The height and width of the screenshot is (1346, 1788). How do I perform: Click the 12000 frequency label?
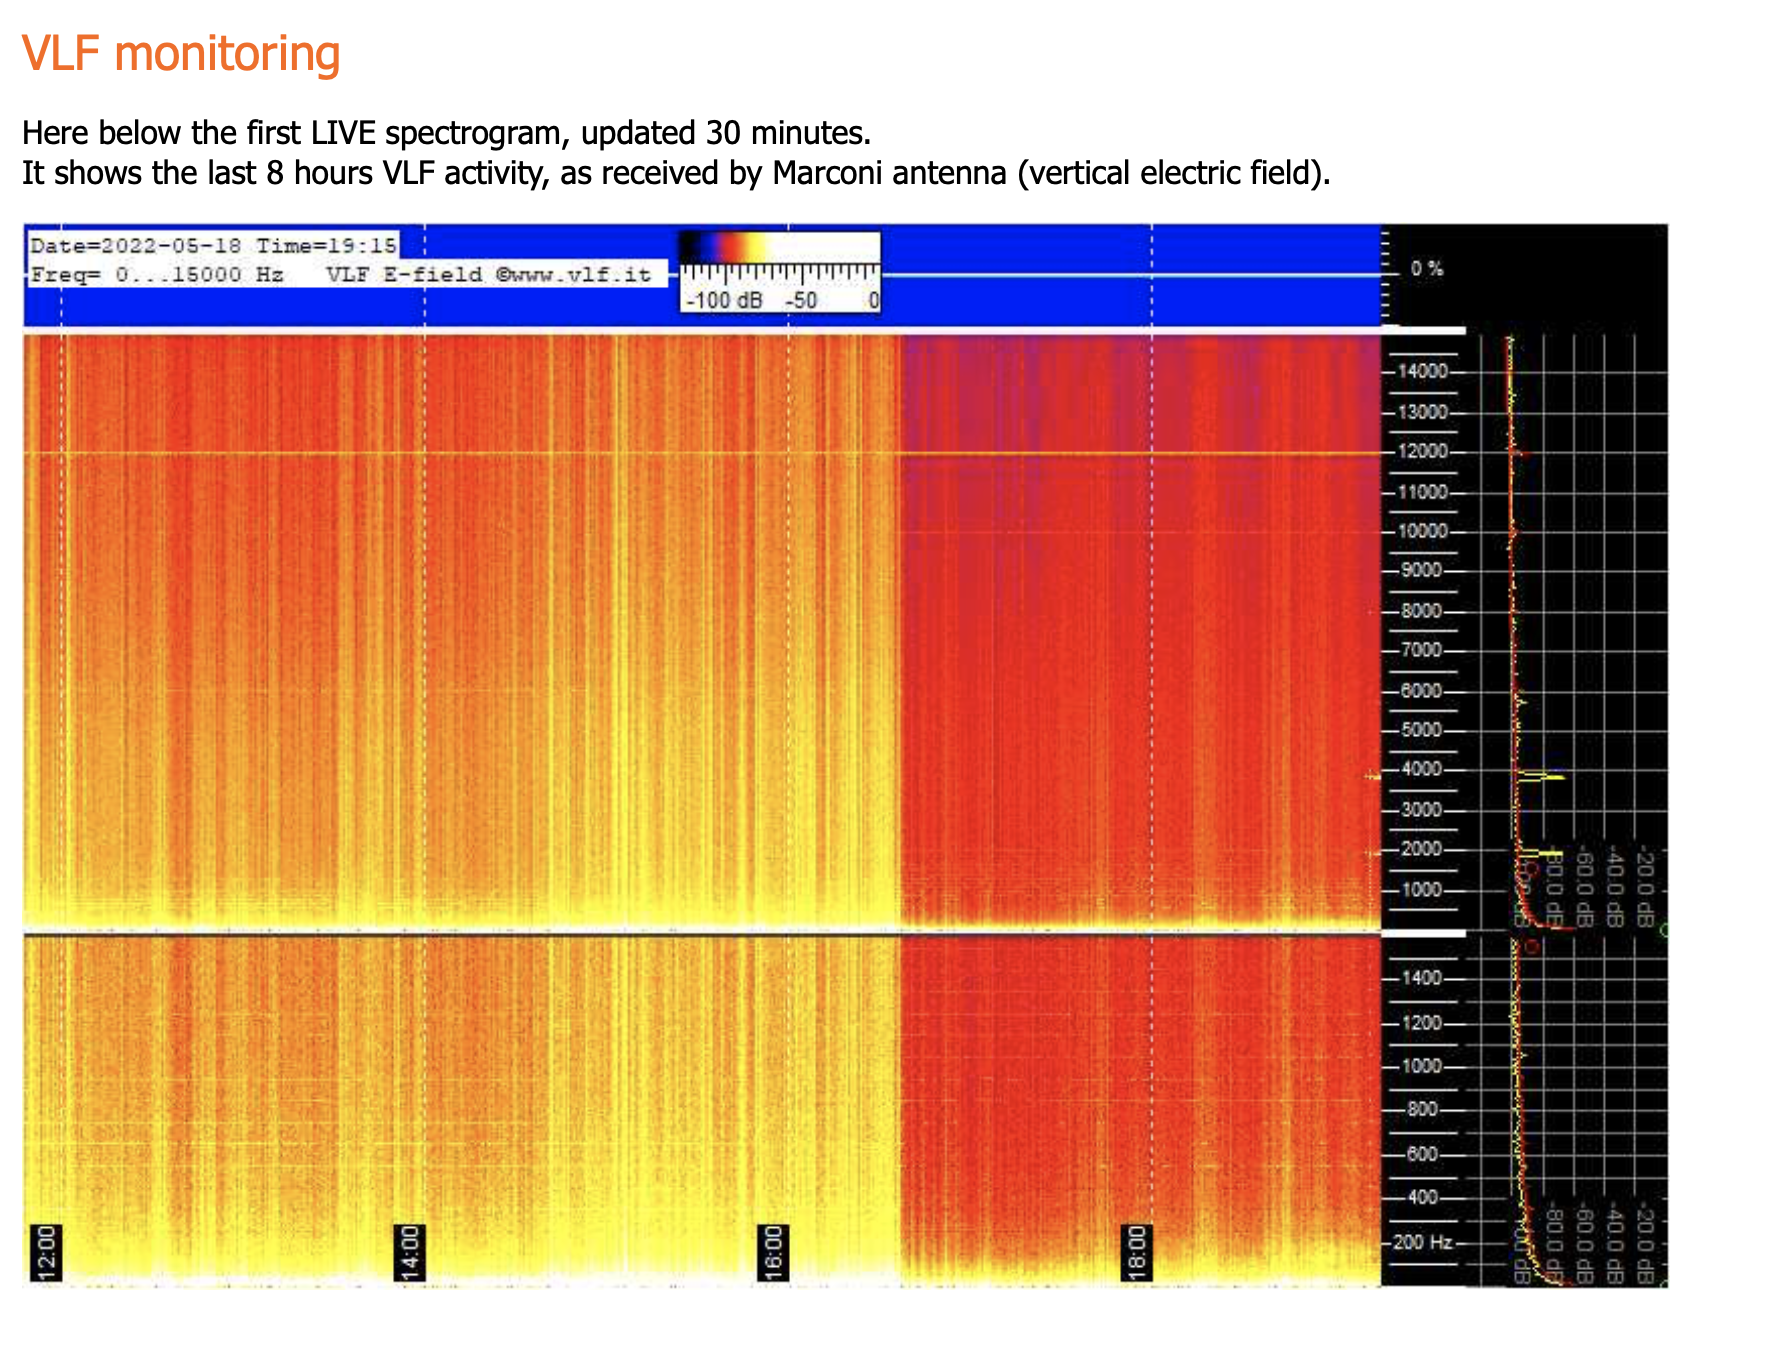tap(1423, 451)
